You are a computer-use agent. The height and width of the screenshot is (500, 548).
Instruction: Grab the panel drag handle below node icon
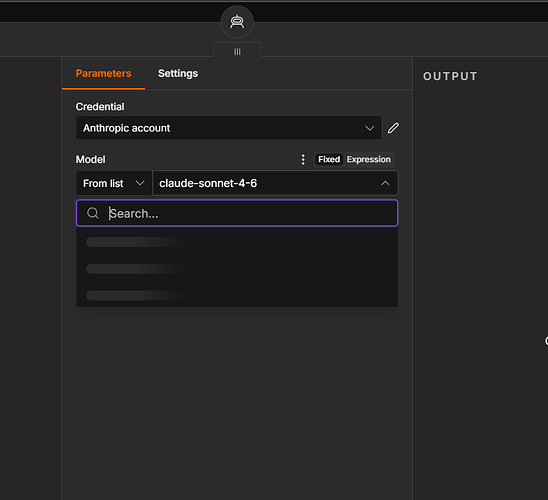point(237,51)
